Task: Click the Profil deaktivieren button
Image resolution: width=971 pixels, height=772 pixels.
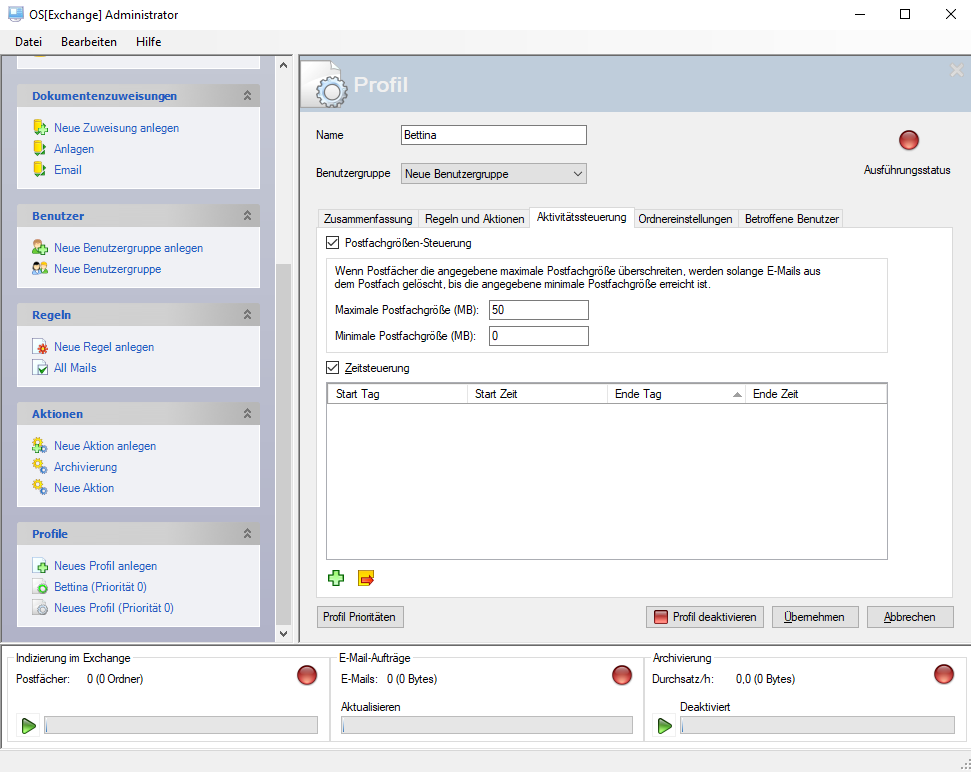Action: click(x=705, y=617)
